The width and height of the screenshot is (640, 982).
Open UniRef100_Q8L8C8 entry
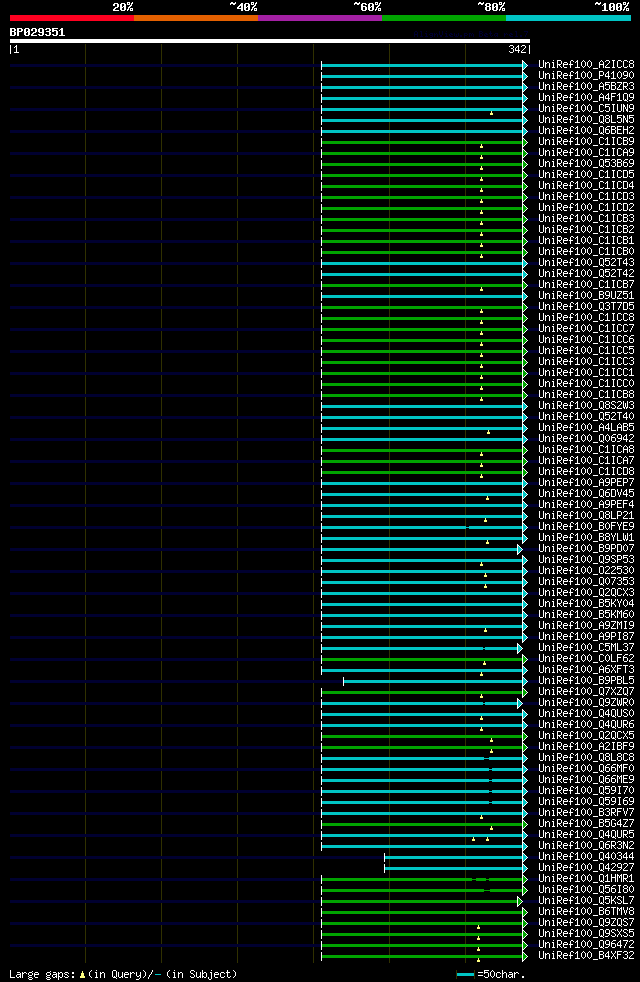point(586,757)
